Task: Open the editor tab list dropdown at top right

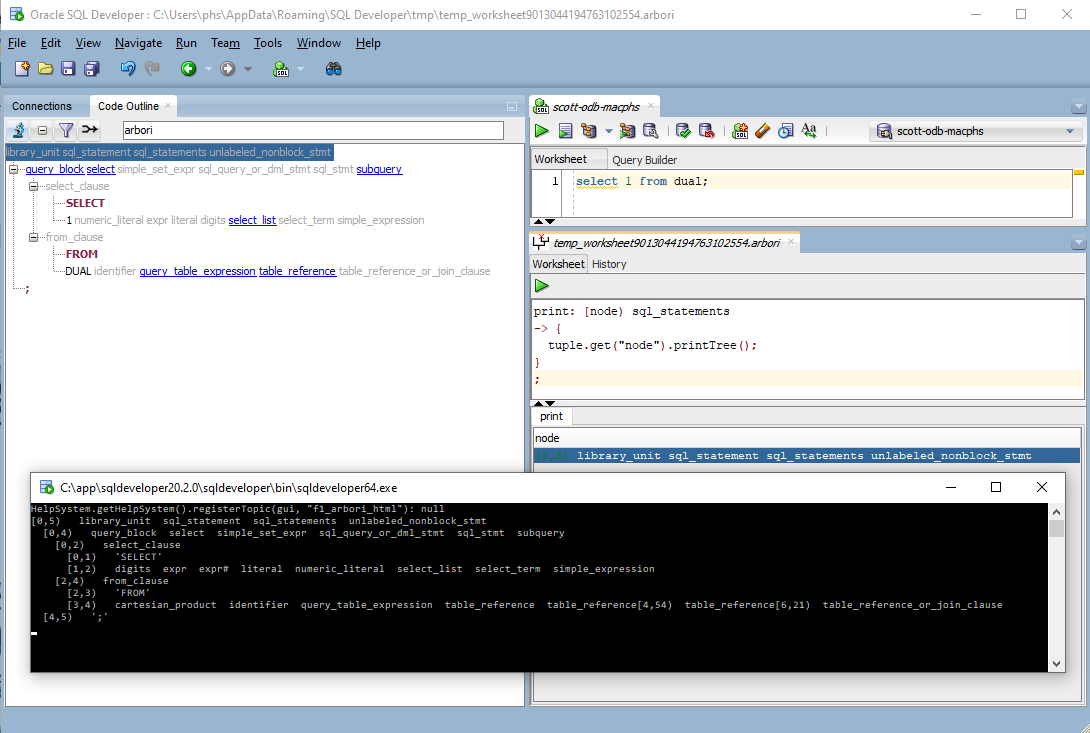Action: click(1078, 106)
